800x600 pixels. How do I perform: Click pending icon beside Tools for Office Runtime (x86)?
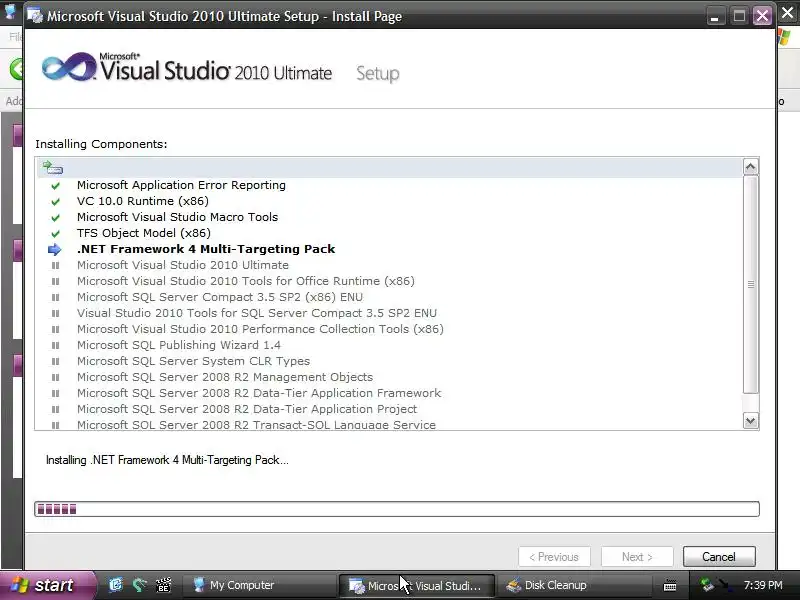[56, 282]
